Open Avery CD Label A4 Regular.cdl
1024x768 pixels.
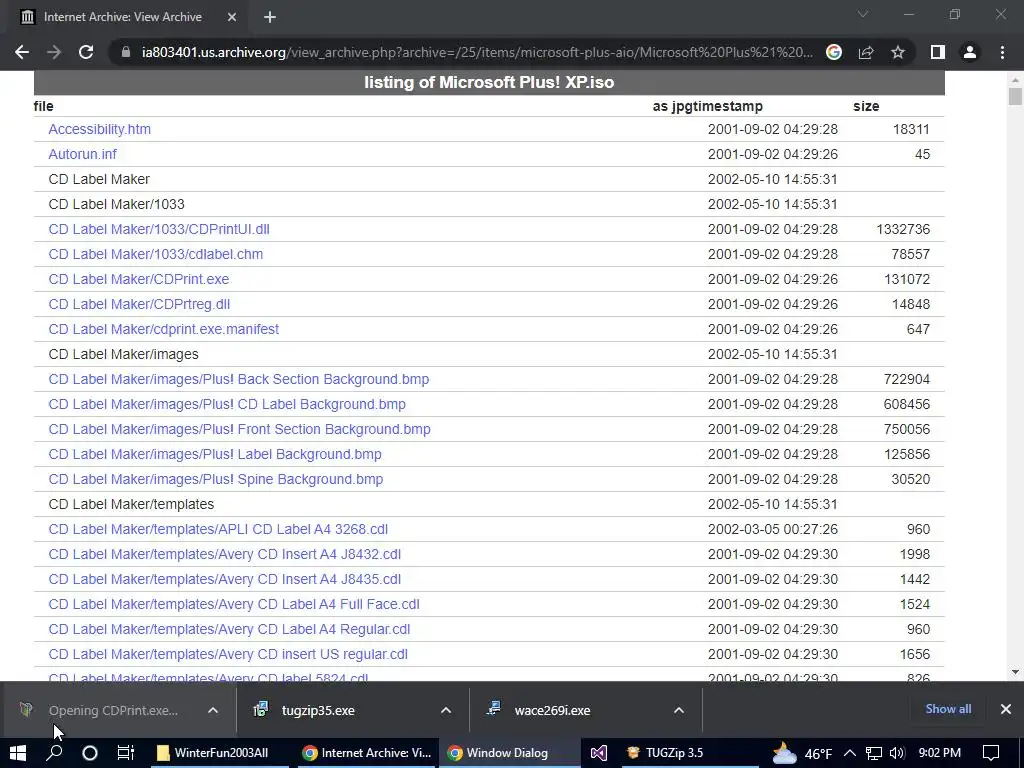[x=229, y=630]
